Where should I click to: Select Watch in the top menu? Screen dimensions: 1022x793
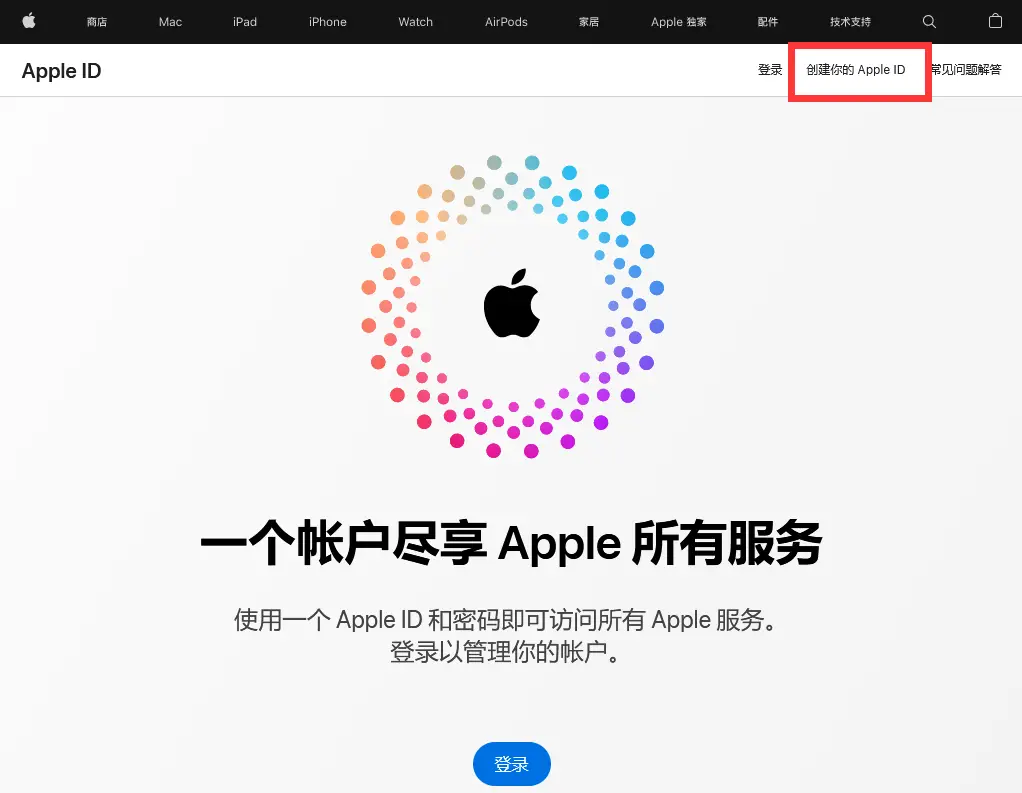[415, 22]
